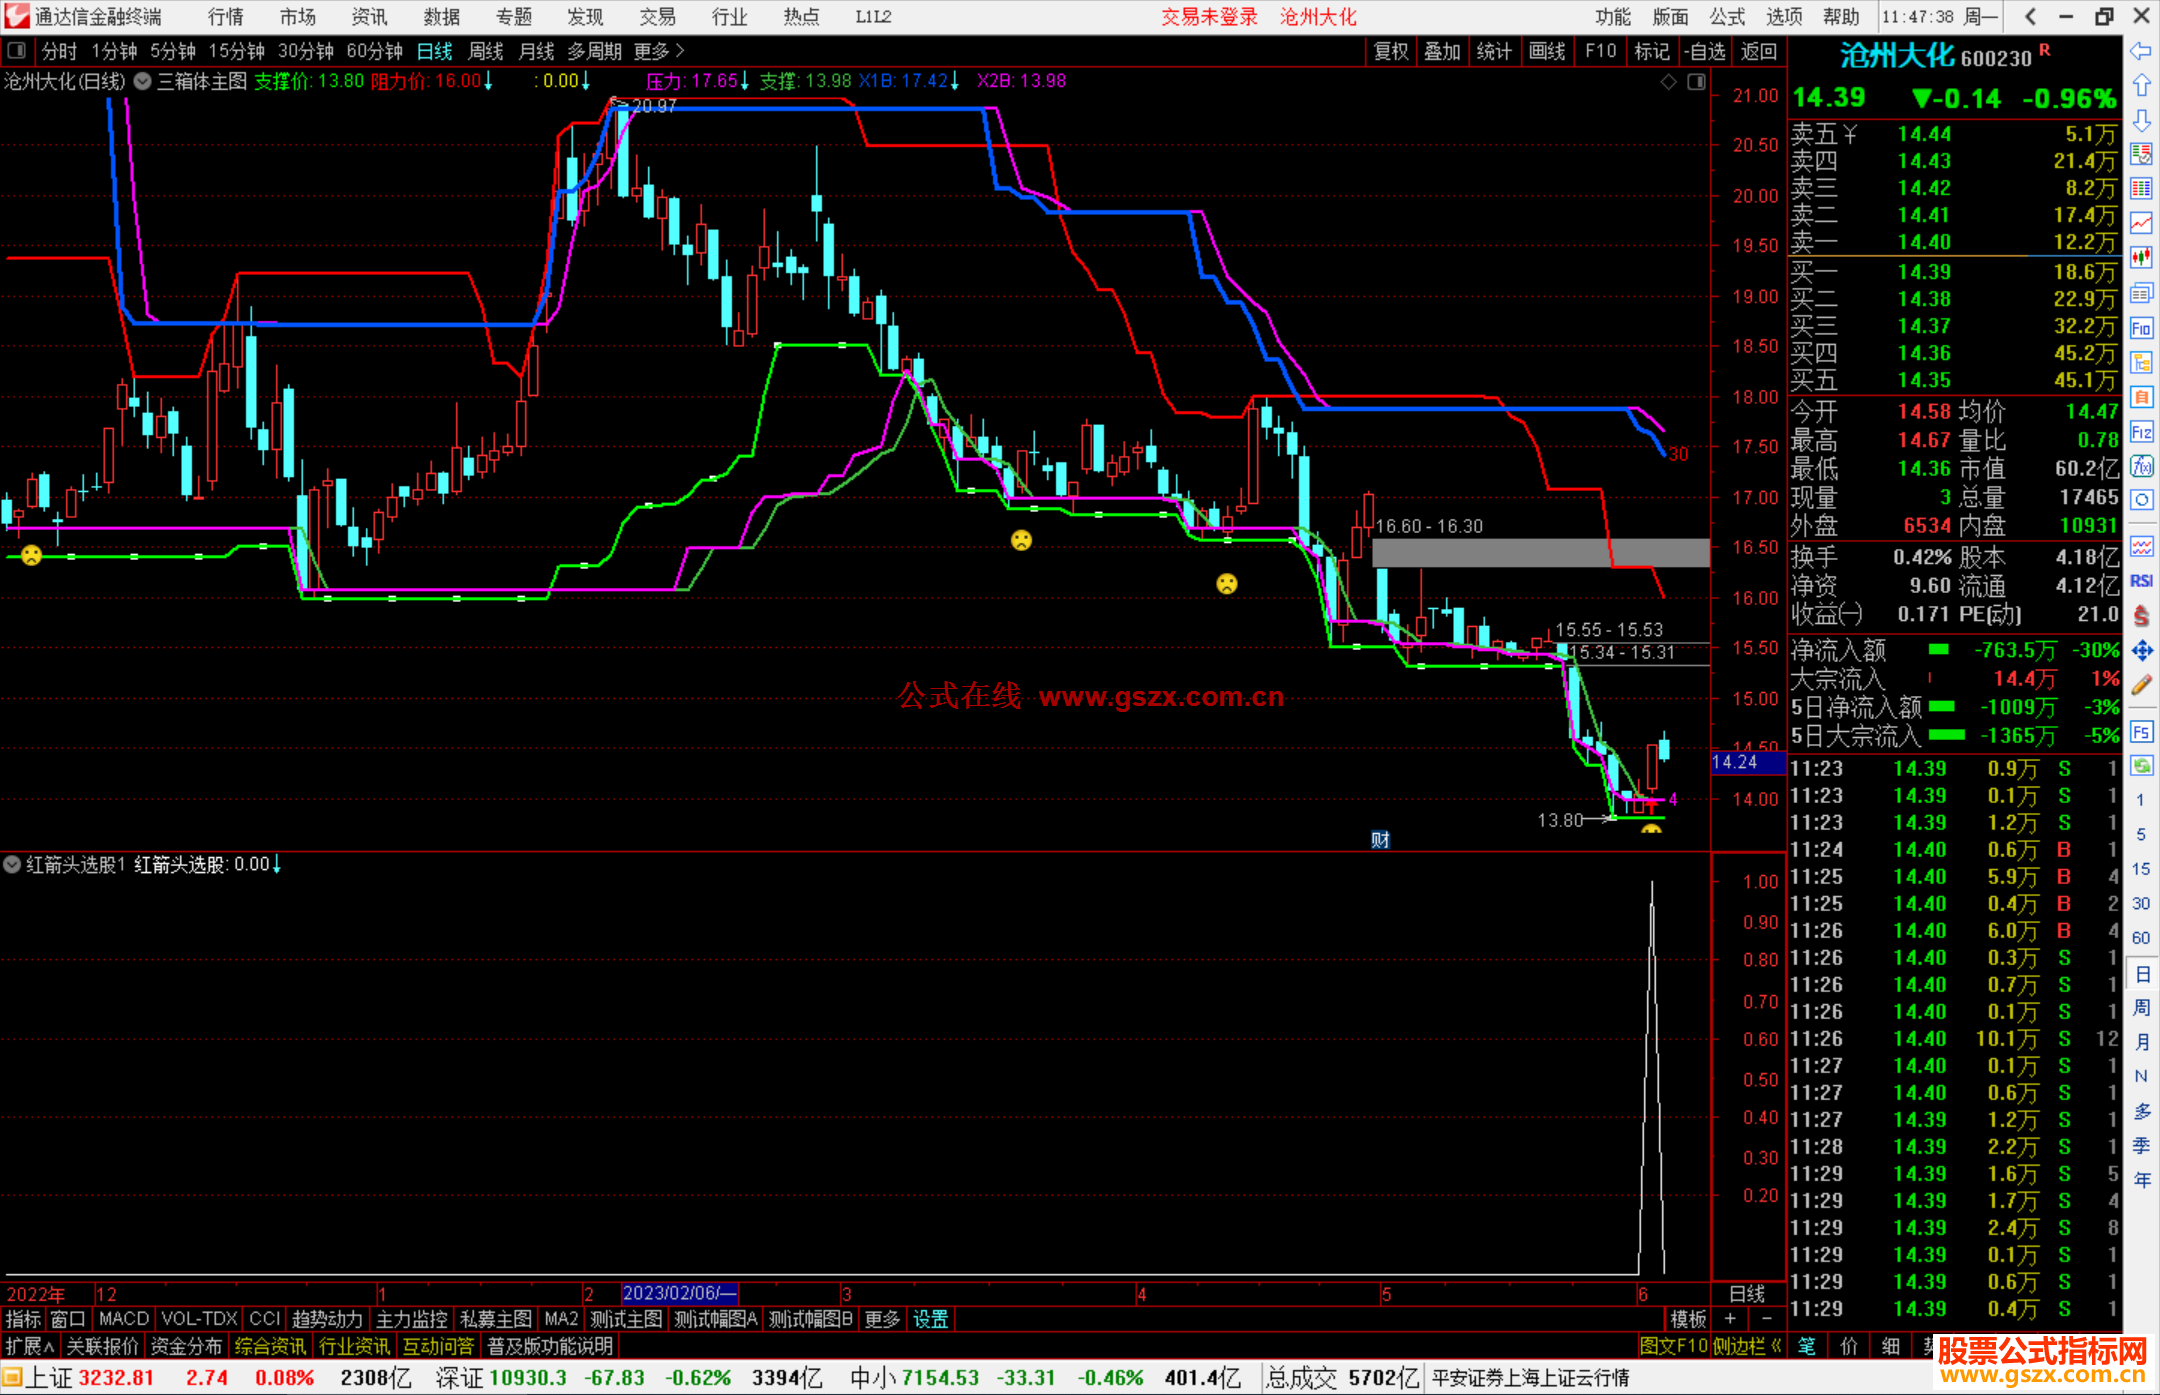Click the 画线 drawing button
Viewport: 2160px width, 1395px height.
[1546, 51]
